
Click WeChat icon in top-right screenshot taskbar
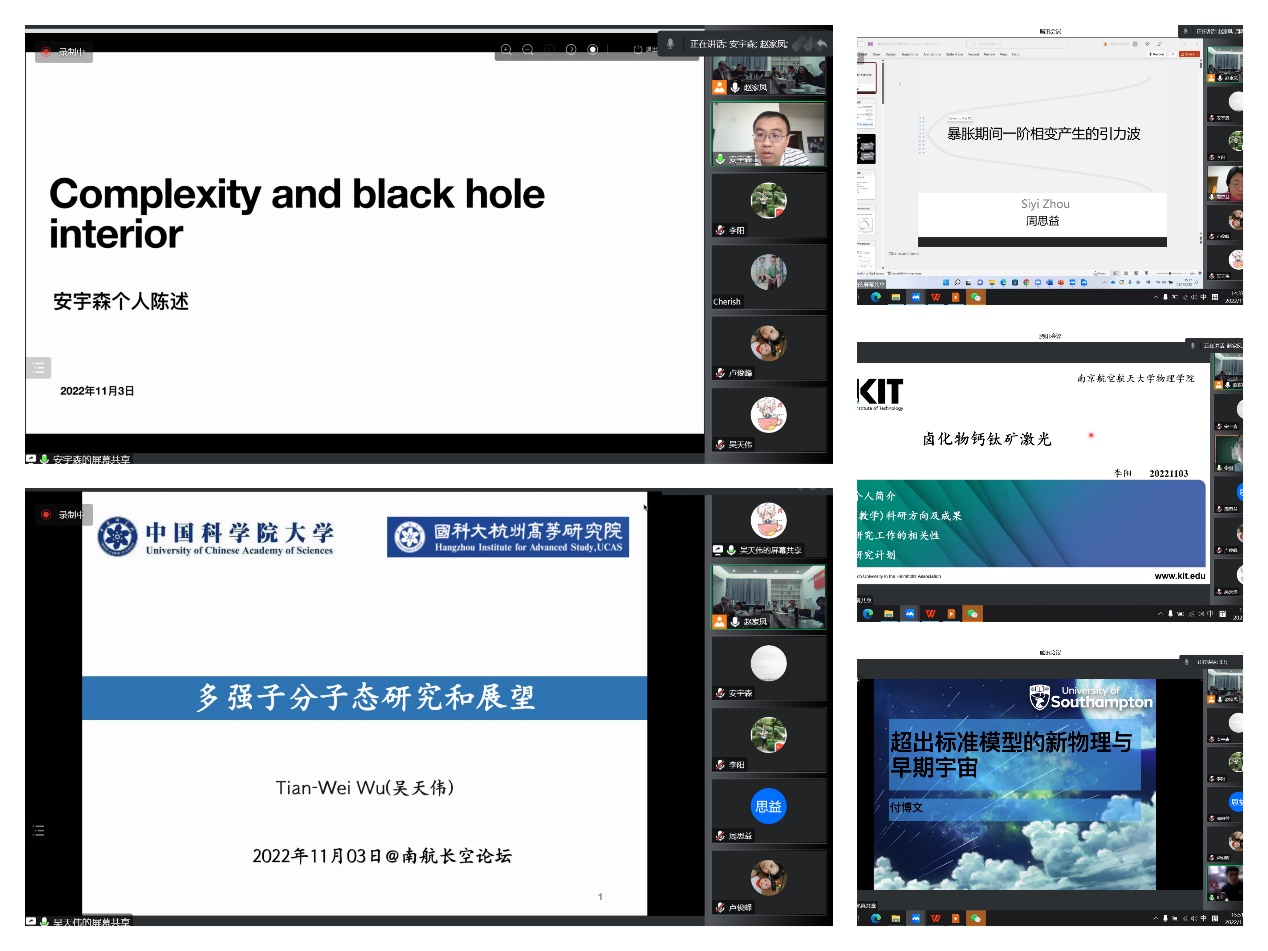click(x=975, y=297)
